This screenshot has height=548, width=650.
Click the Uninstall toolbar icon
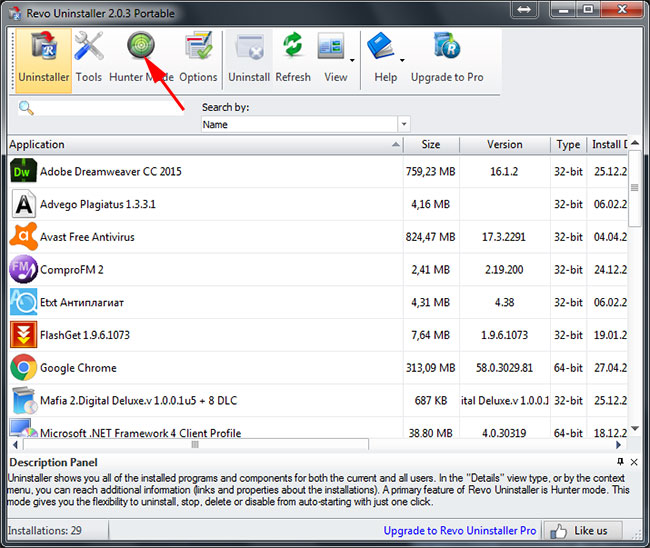point(248,56)
